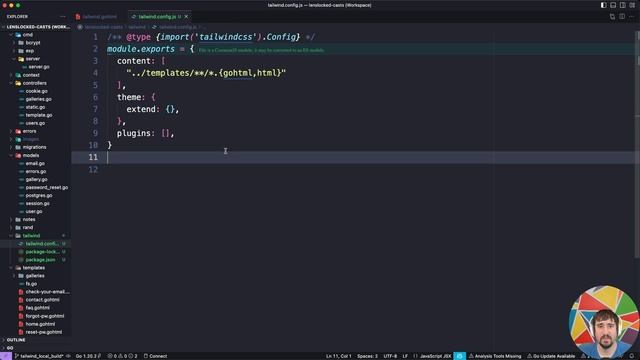Close the tailwind.config.js tab

186,17
